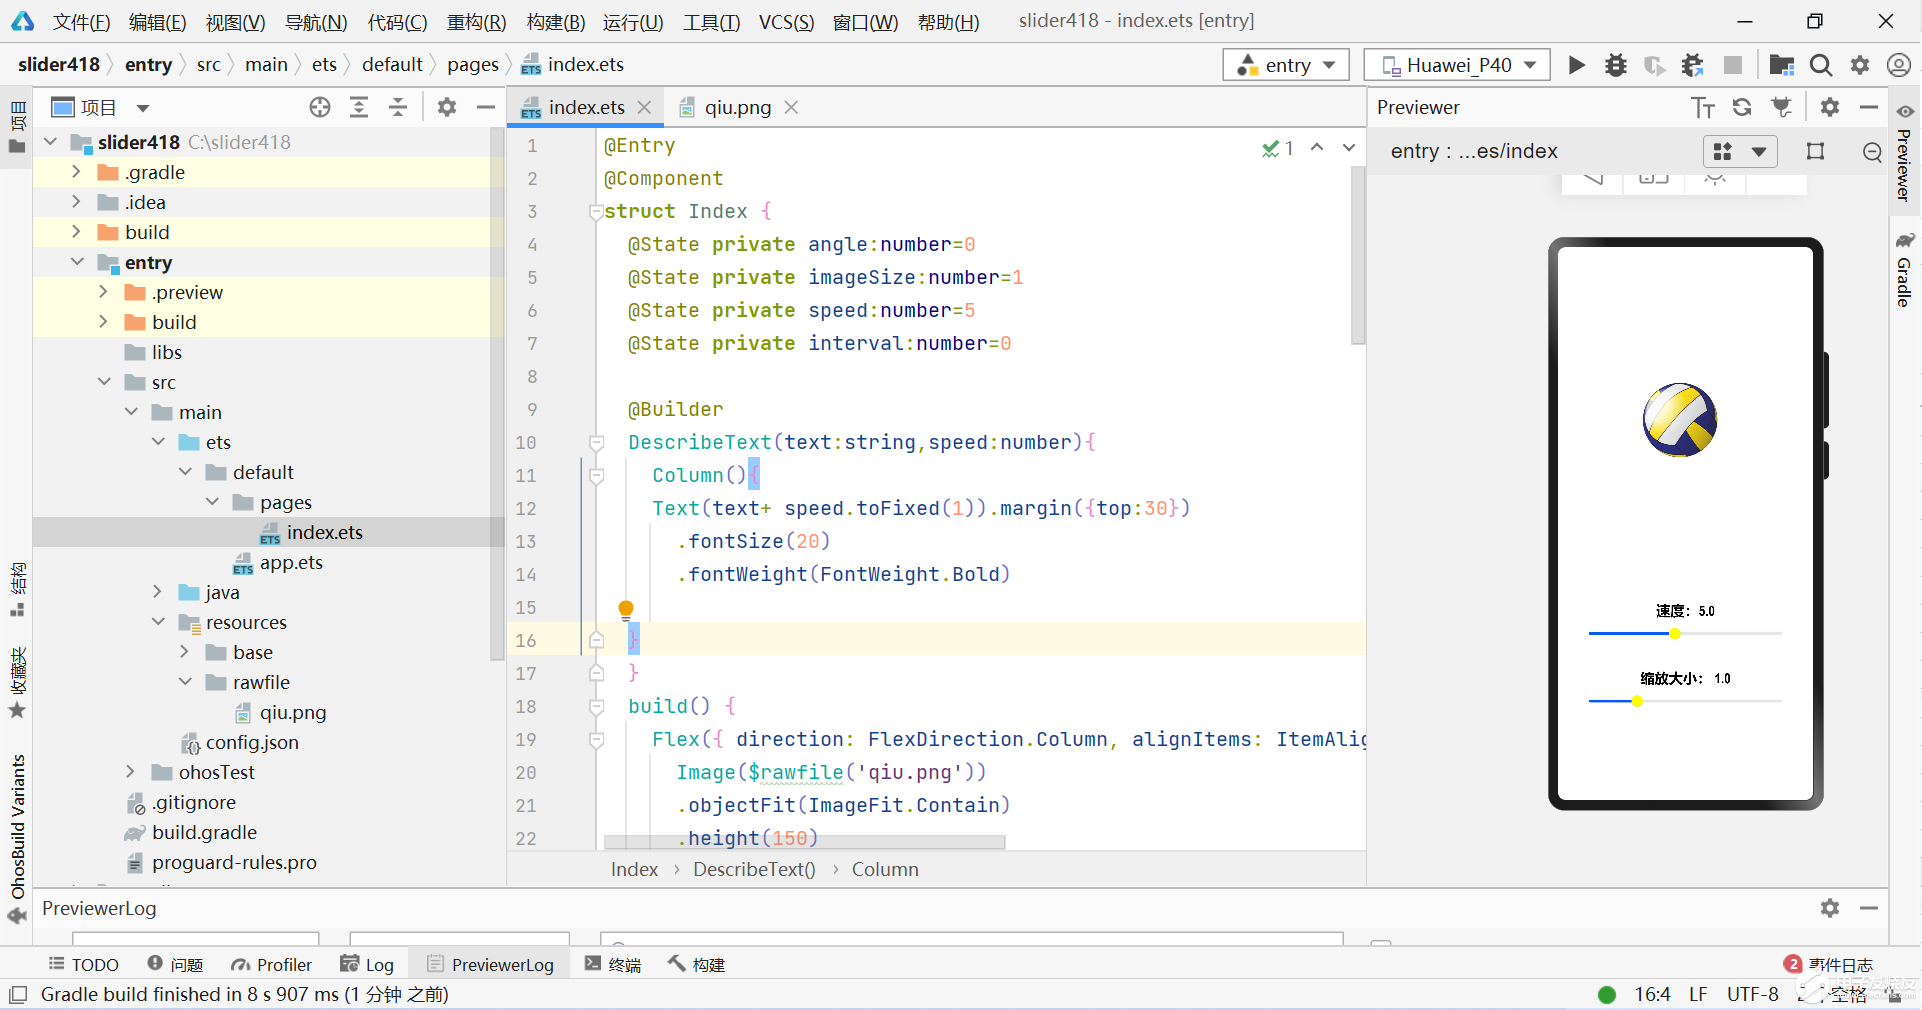
Task: Hide the project panel with minus icon
Action: coord(486,107)
